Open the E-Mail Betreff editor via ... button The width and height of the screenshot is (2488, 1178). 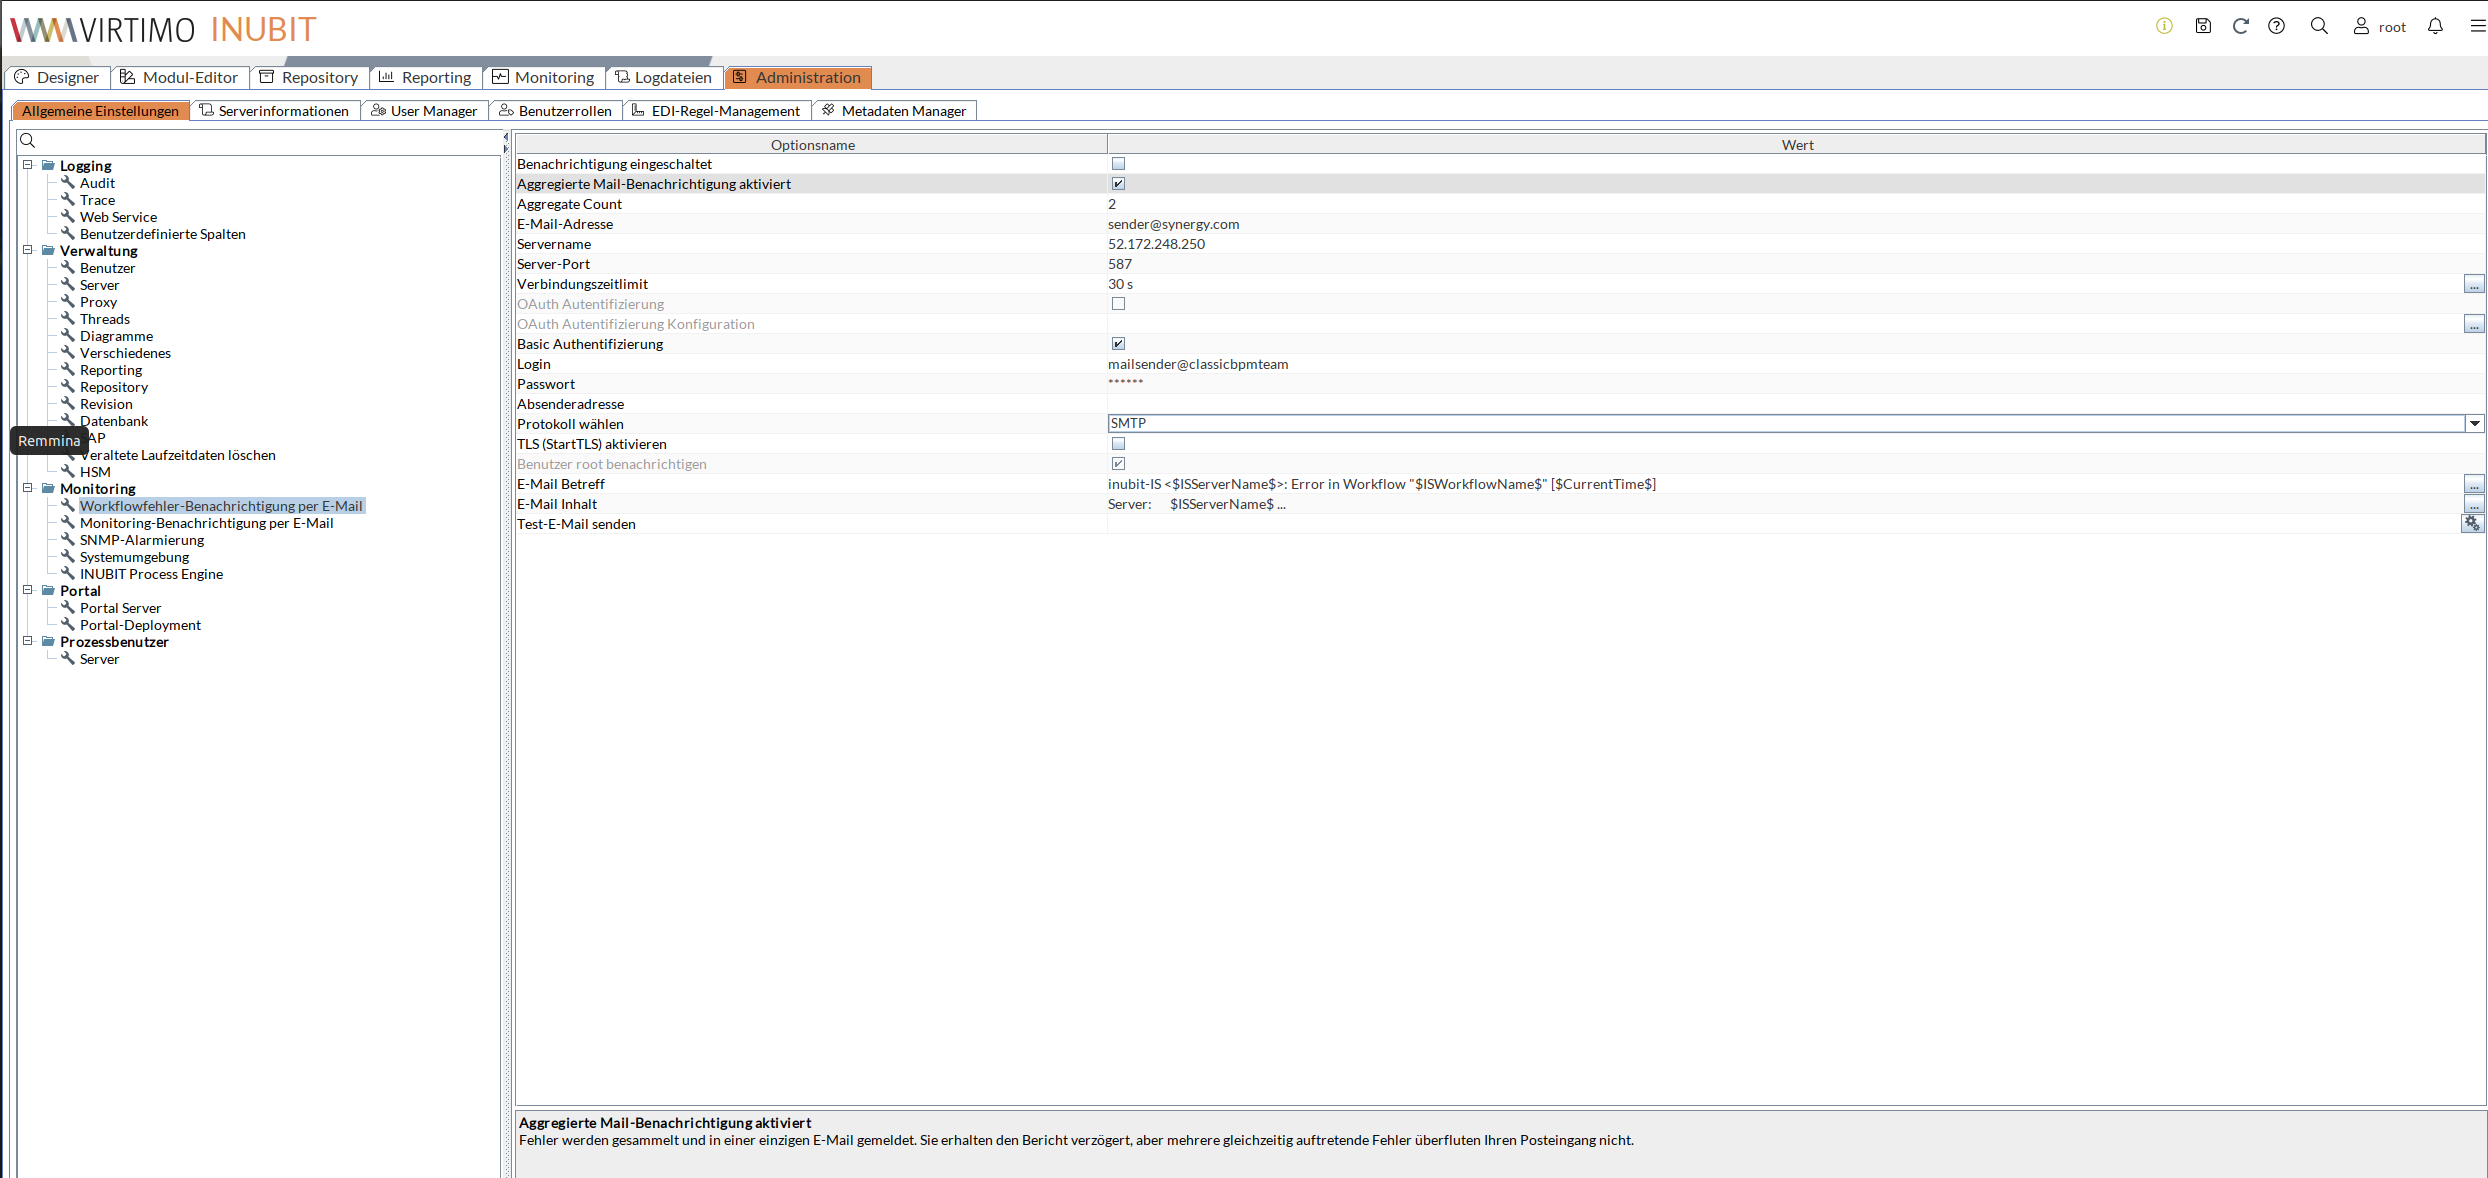[2473, 484]
